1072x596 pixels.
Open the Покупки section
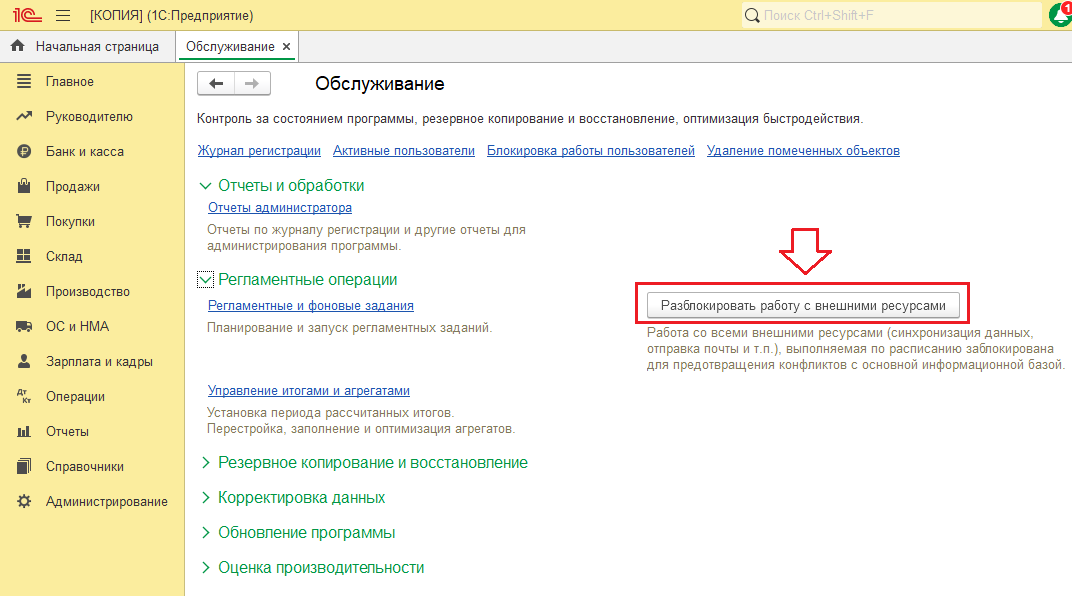(x=70, y=221)
